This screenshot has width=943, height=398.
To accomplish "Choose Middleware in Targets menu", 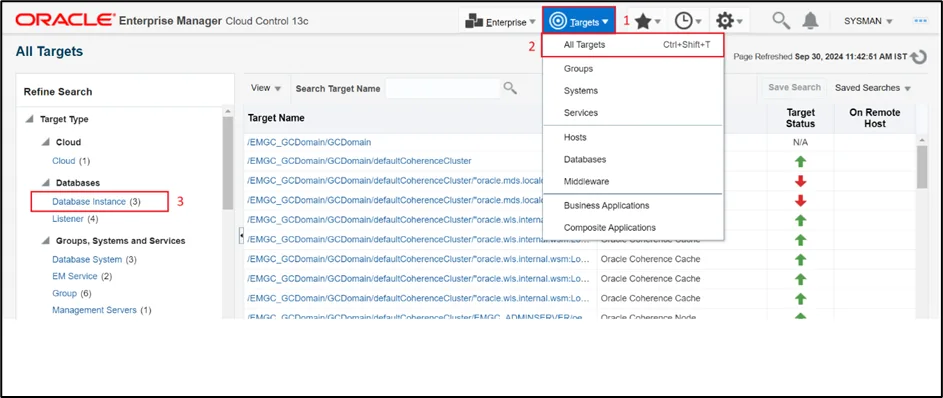I will click(586, 182).
